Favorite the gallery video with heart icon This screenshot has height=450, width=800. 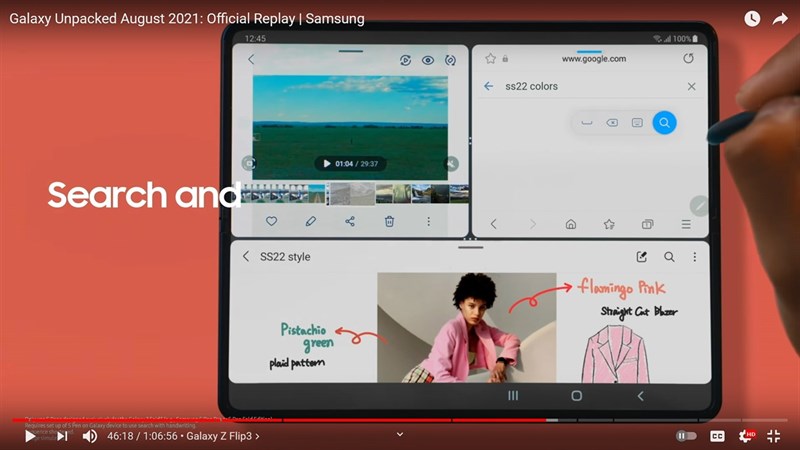pyautogui.click(x=271, y=221)
